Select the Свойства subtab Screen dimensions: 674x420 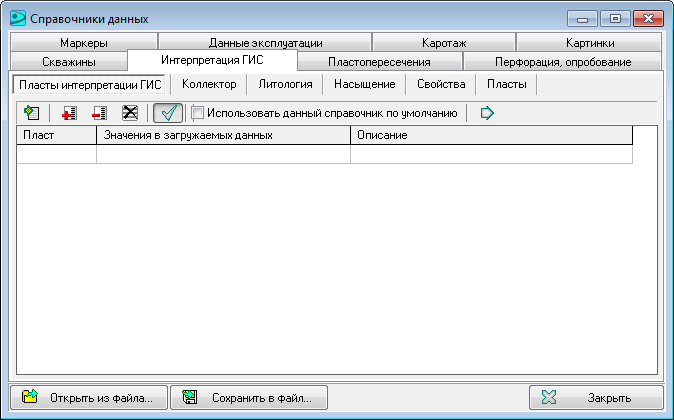coord(441,84)
